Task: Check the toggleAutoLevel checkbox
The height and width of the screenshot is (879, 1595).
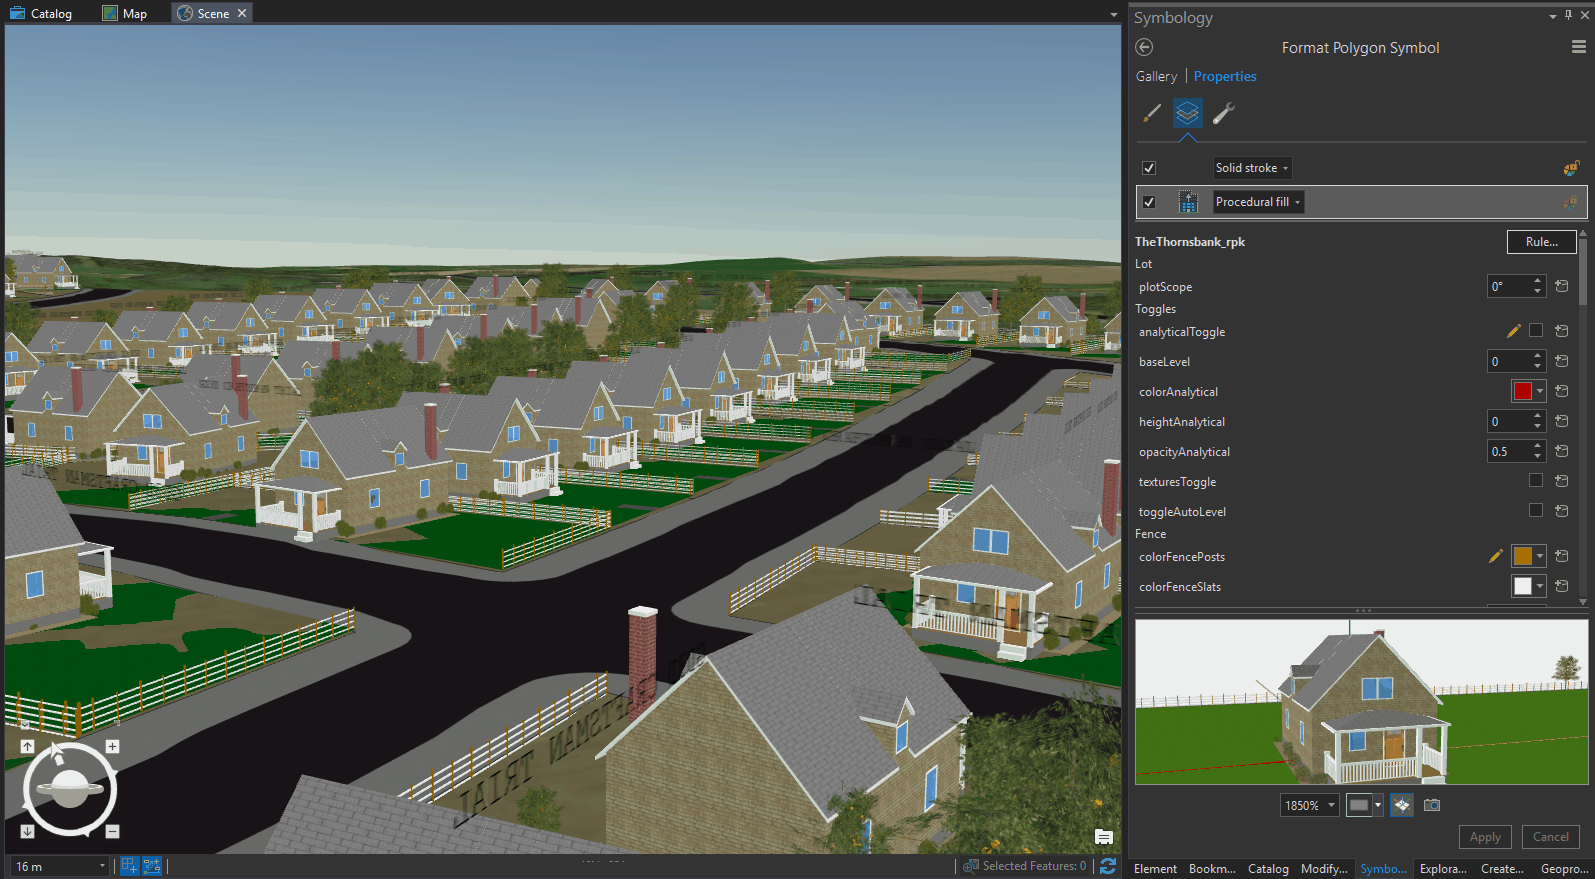Action: [1536, 511]
